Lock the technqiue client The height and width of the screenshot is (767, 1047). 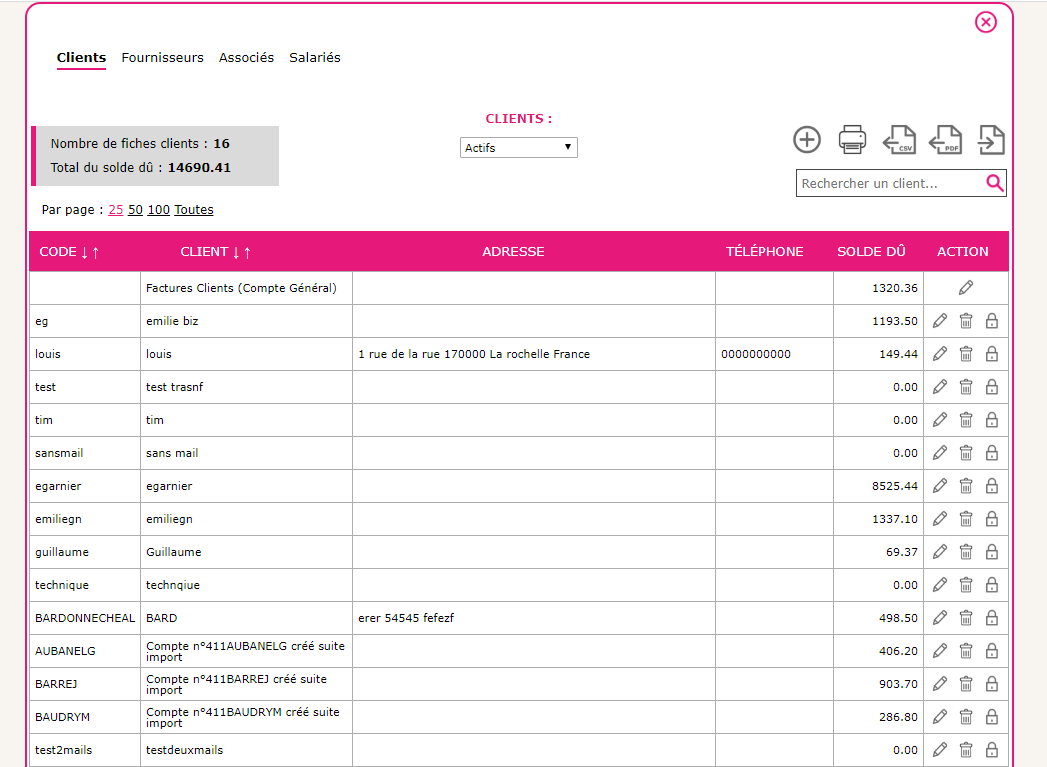coord(992,585)
